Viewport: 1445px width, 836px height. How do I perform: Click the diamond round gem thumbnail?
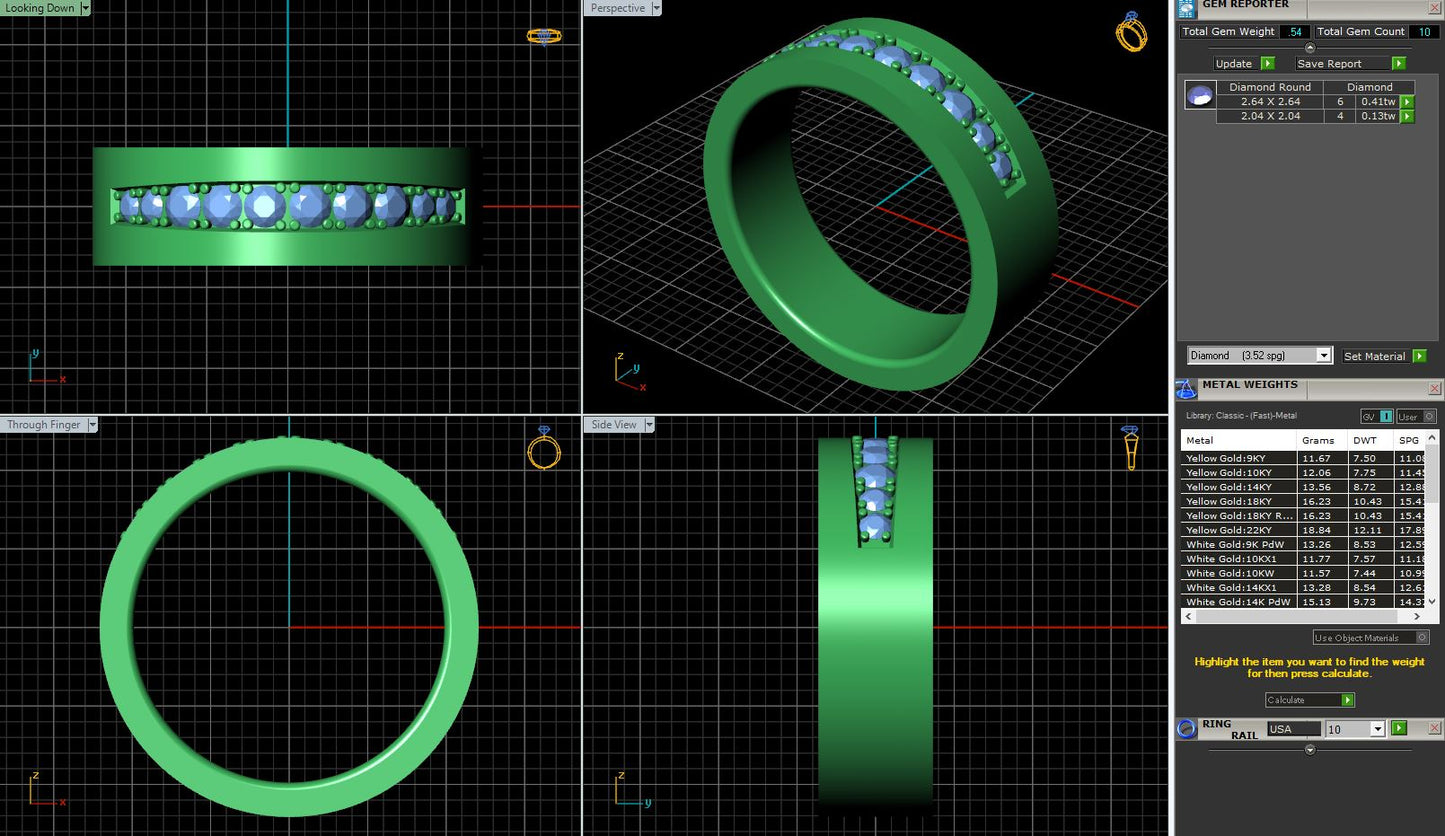[1199, 95]
